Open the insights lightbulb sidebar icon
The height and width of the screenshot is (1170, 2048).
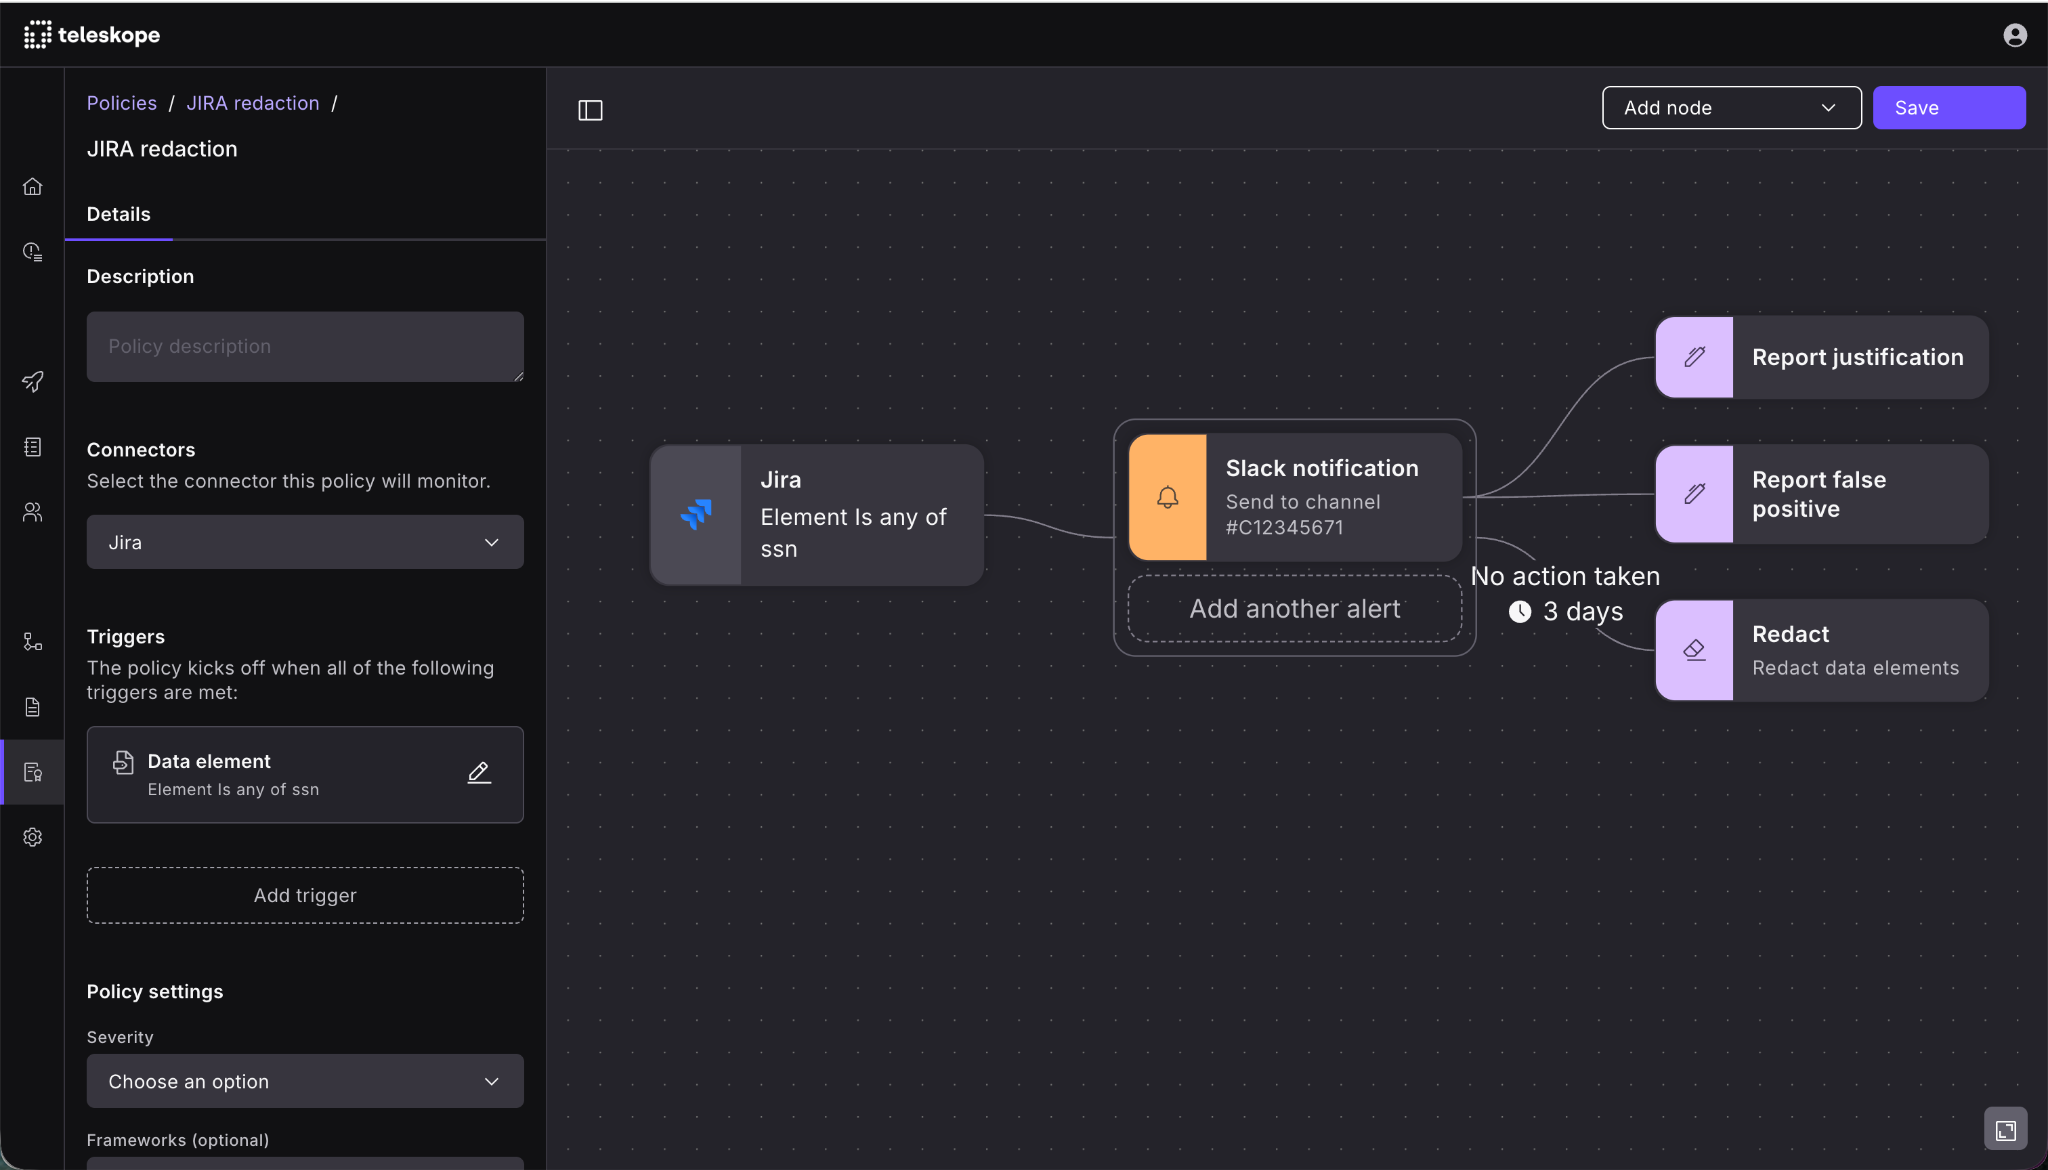click(x=33, y=252)
